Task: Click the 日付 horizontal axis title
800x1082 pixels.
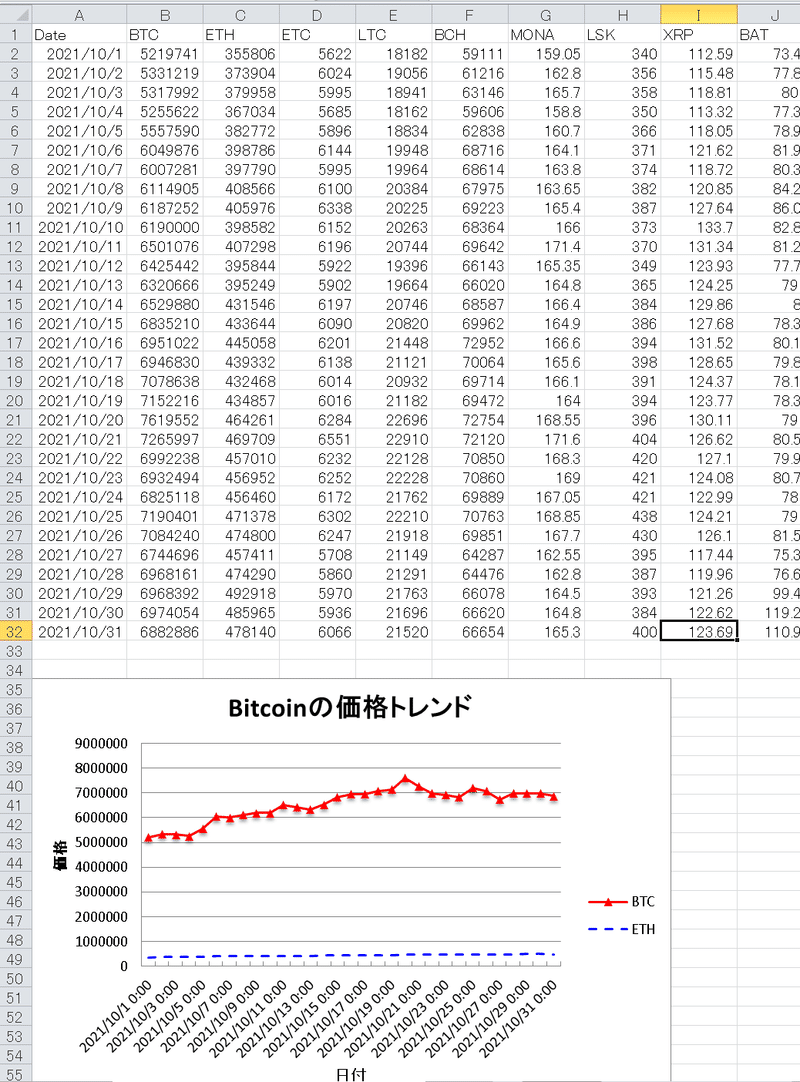Action: coord(351,1074)
